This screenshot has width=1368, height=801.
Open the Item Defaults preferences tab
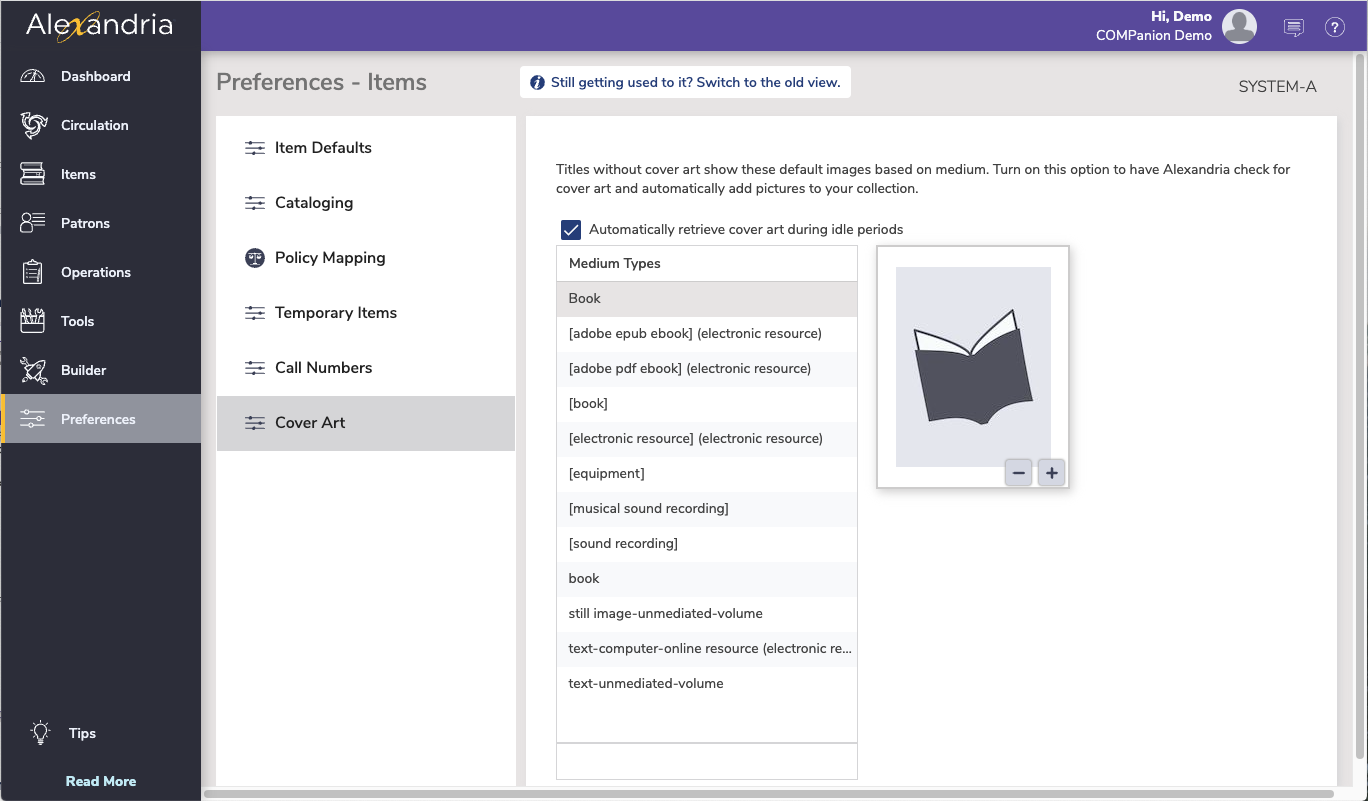[x=323, y=148]
